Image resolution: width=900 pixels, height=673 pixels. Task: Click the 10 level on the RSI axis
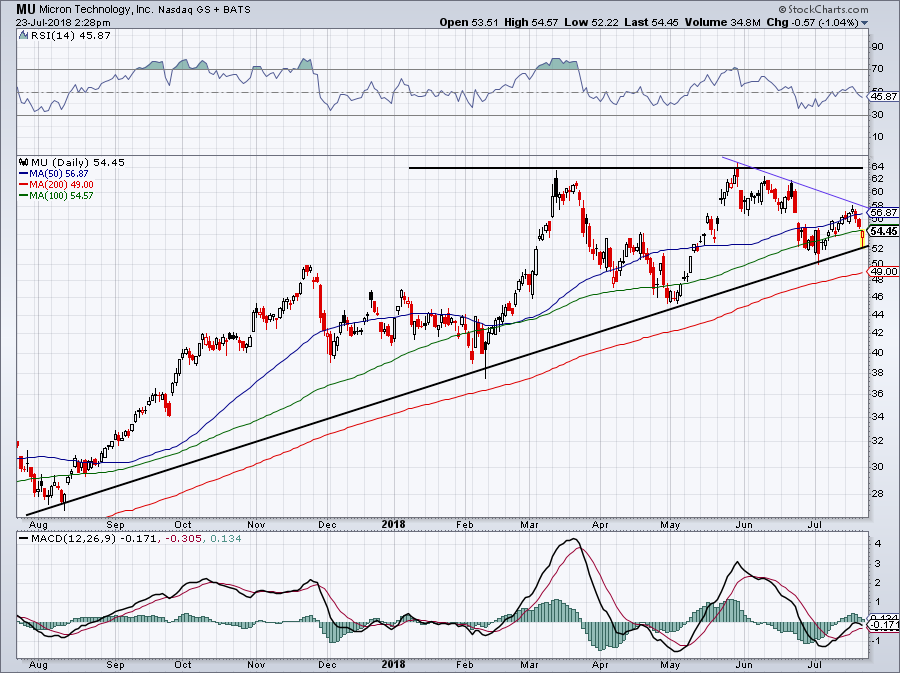pyautogui.click(x=878, y=137)
